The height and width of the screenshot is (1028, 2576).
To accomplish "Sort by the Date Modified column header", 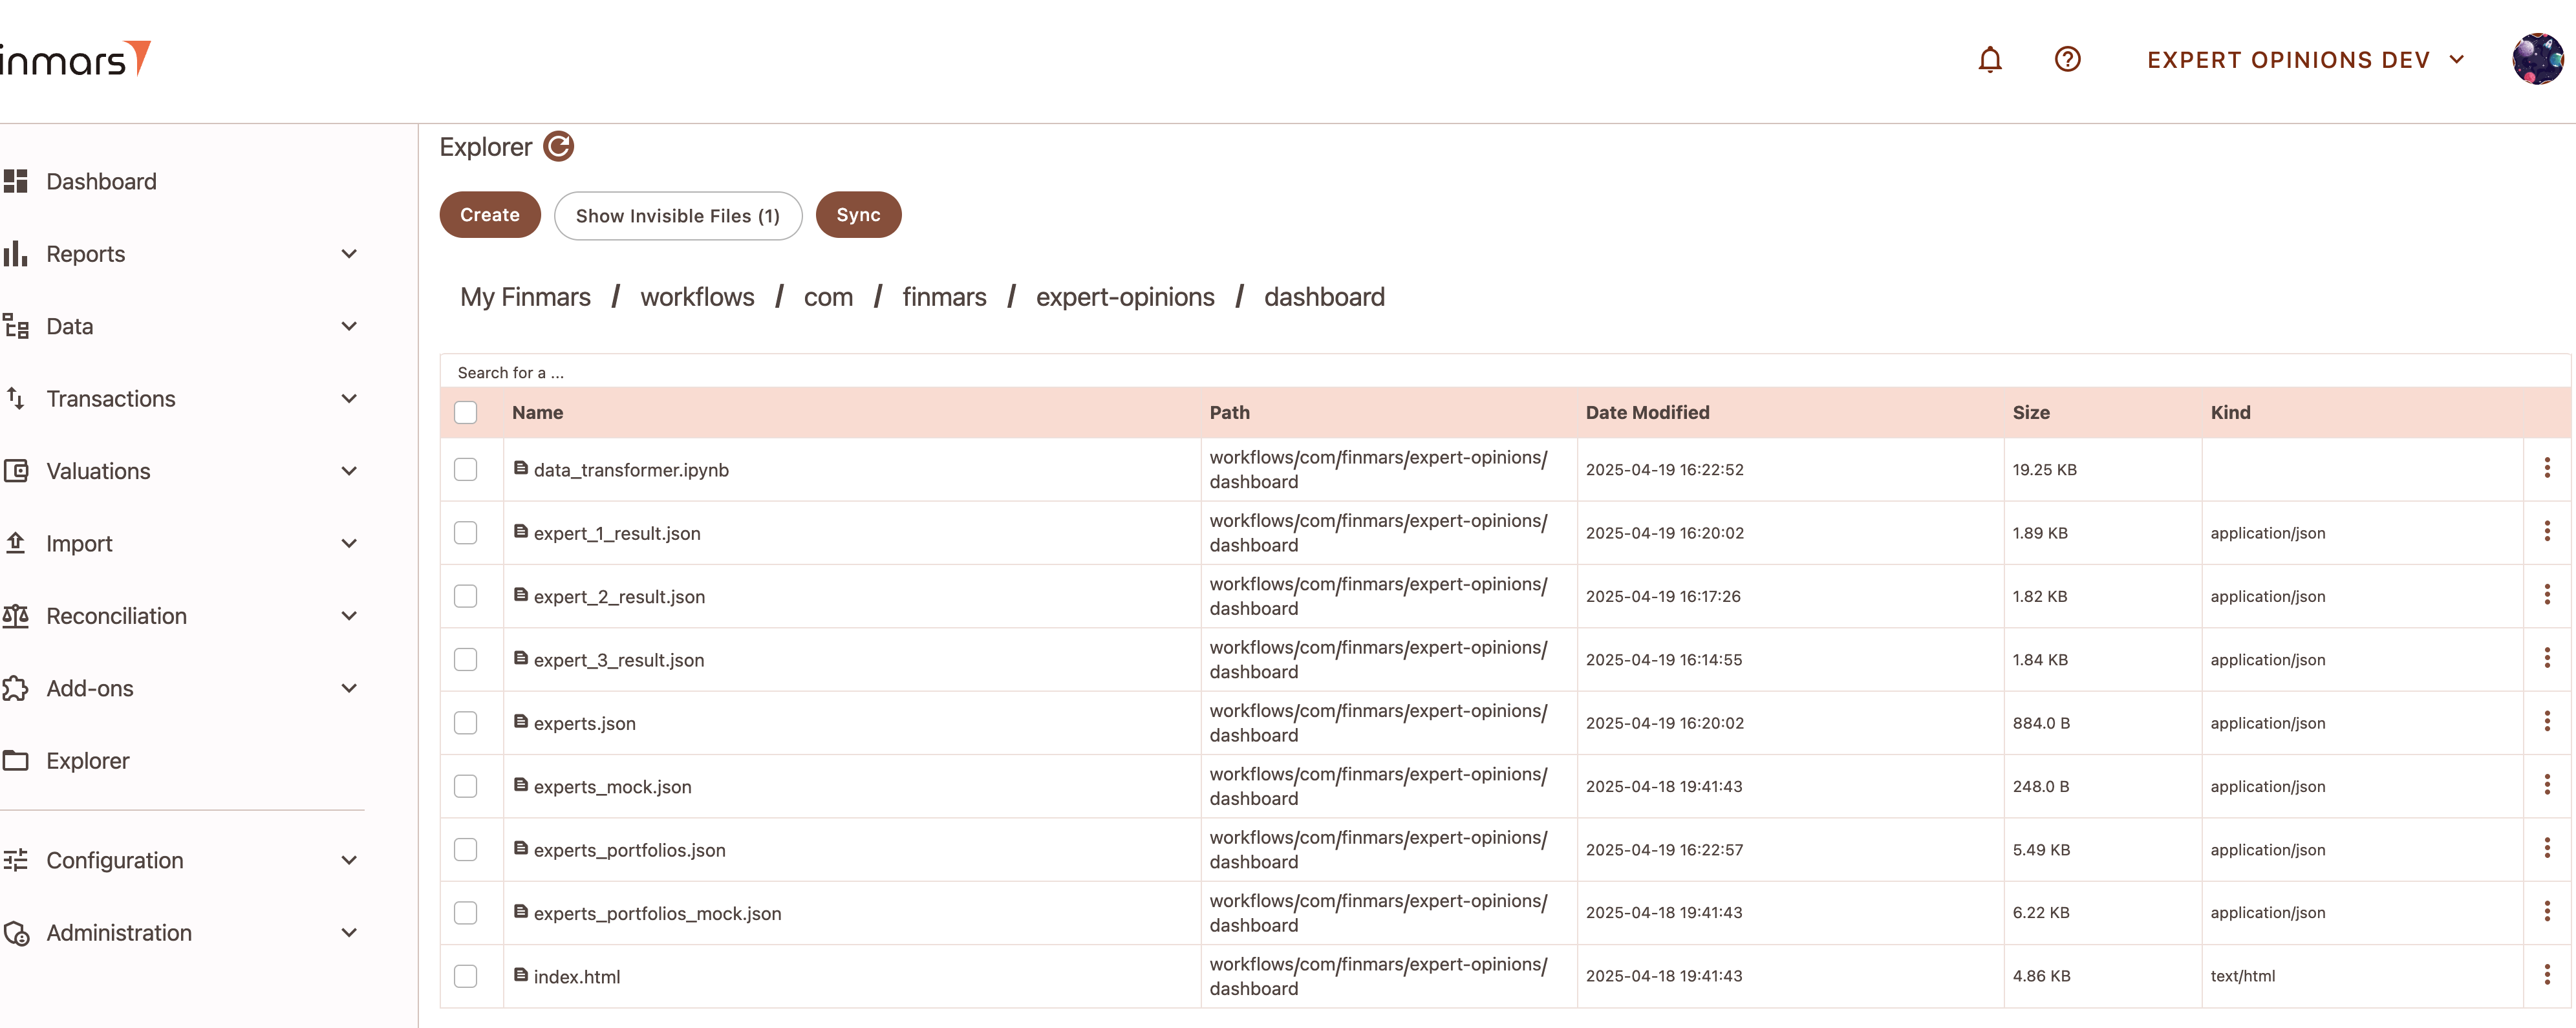I will (1647, 412).
